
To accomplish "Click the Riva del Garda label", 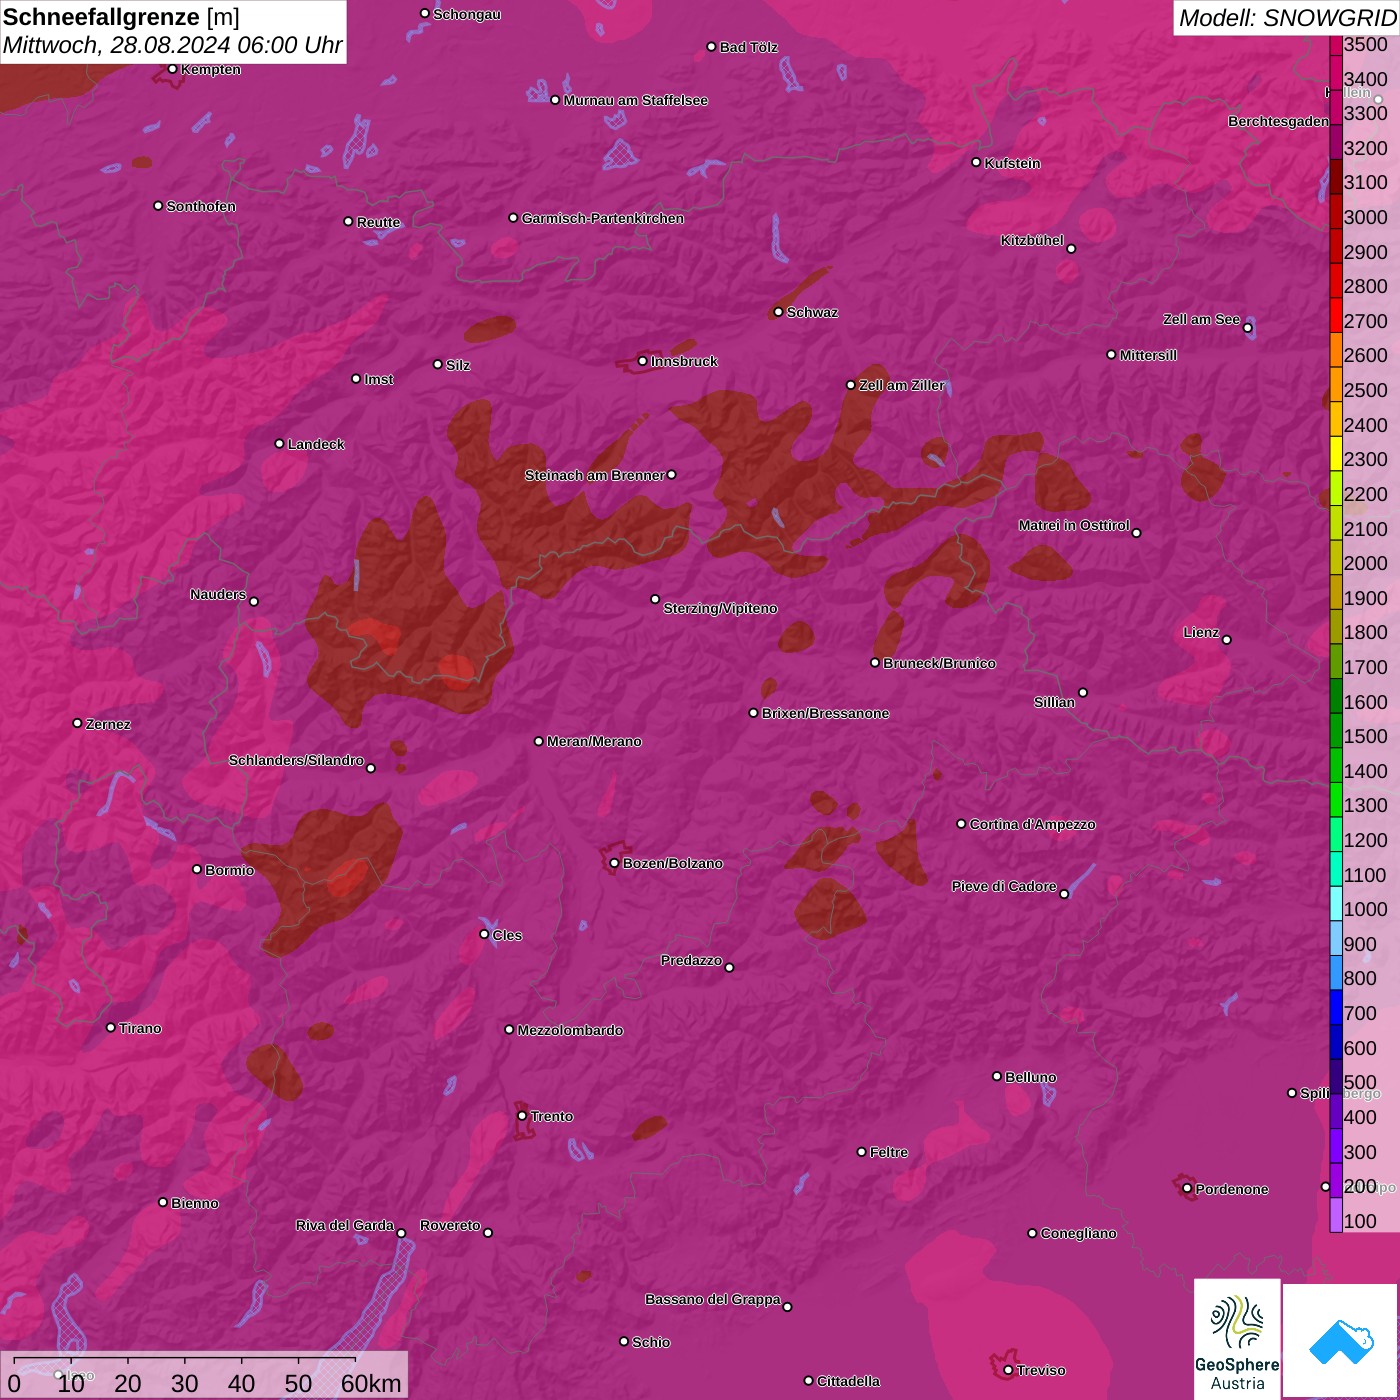I will tap(345, 1225).
